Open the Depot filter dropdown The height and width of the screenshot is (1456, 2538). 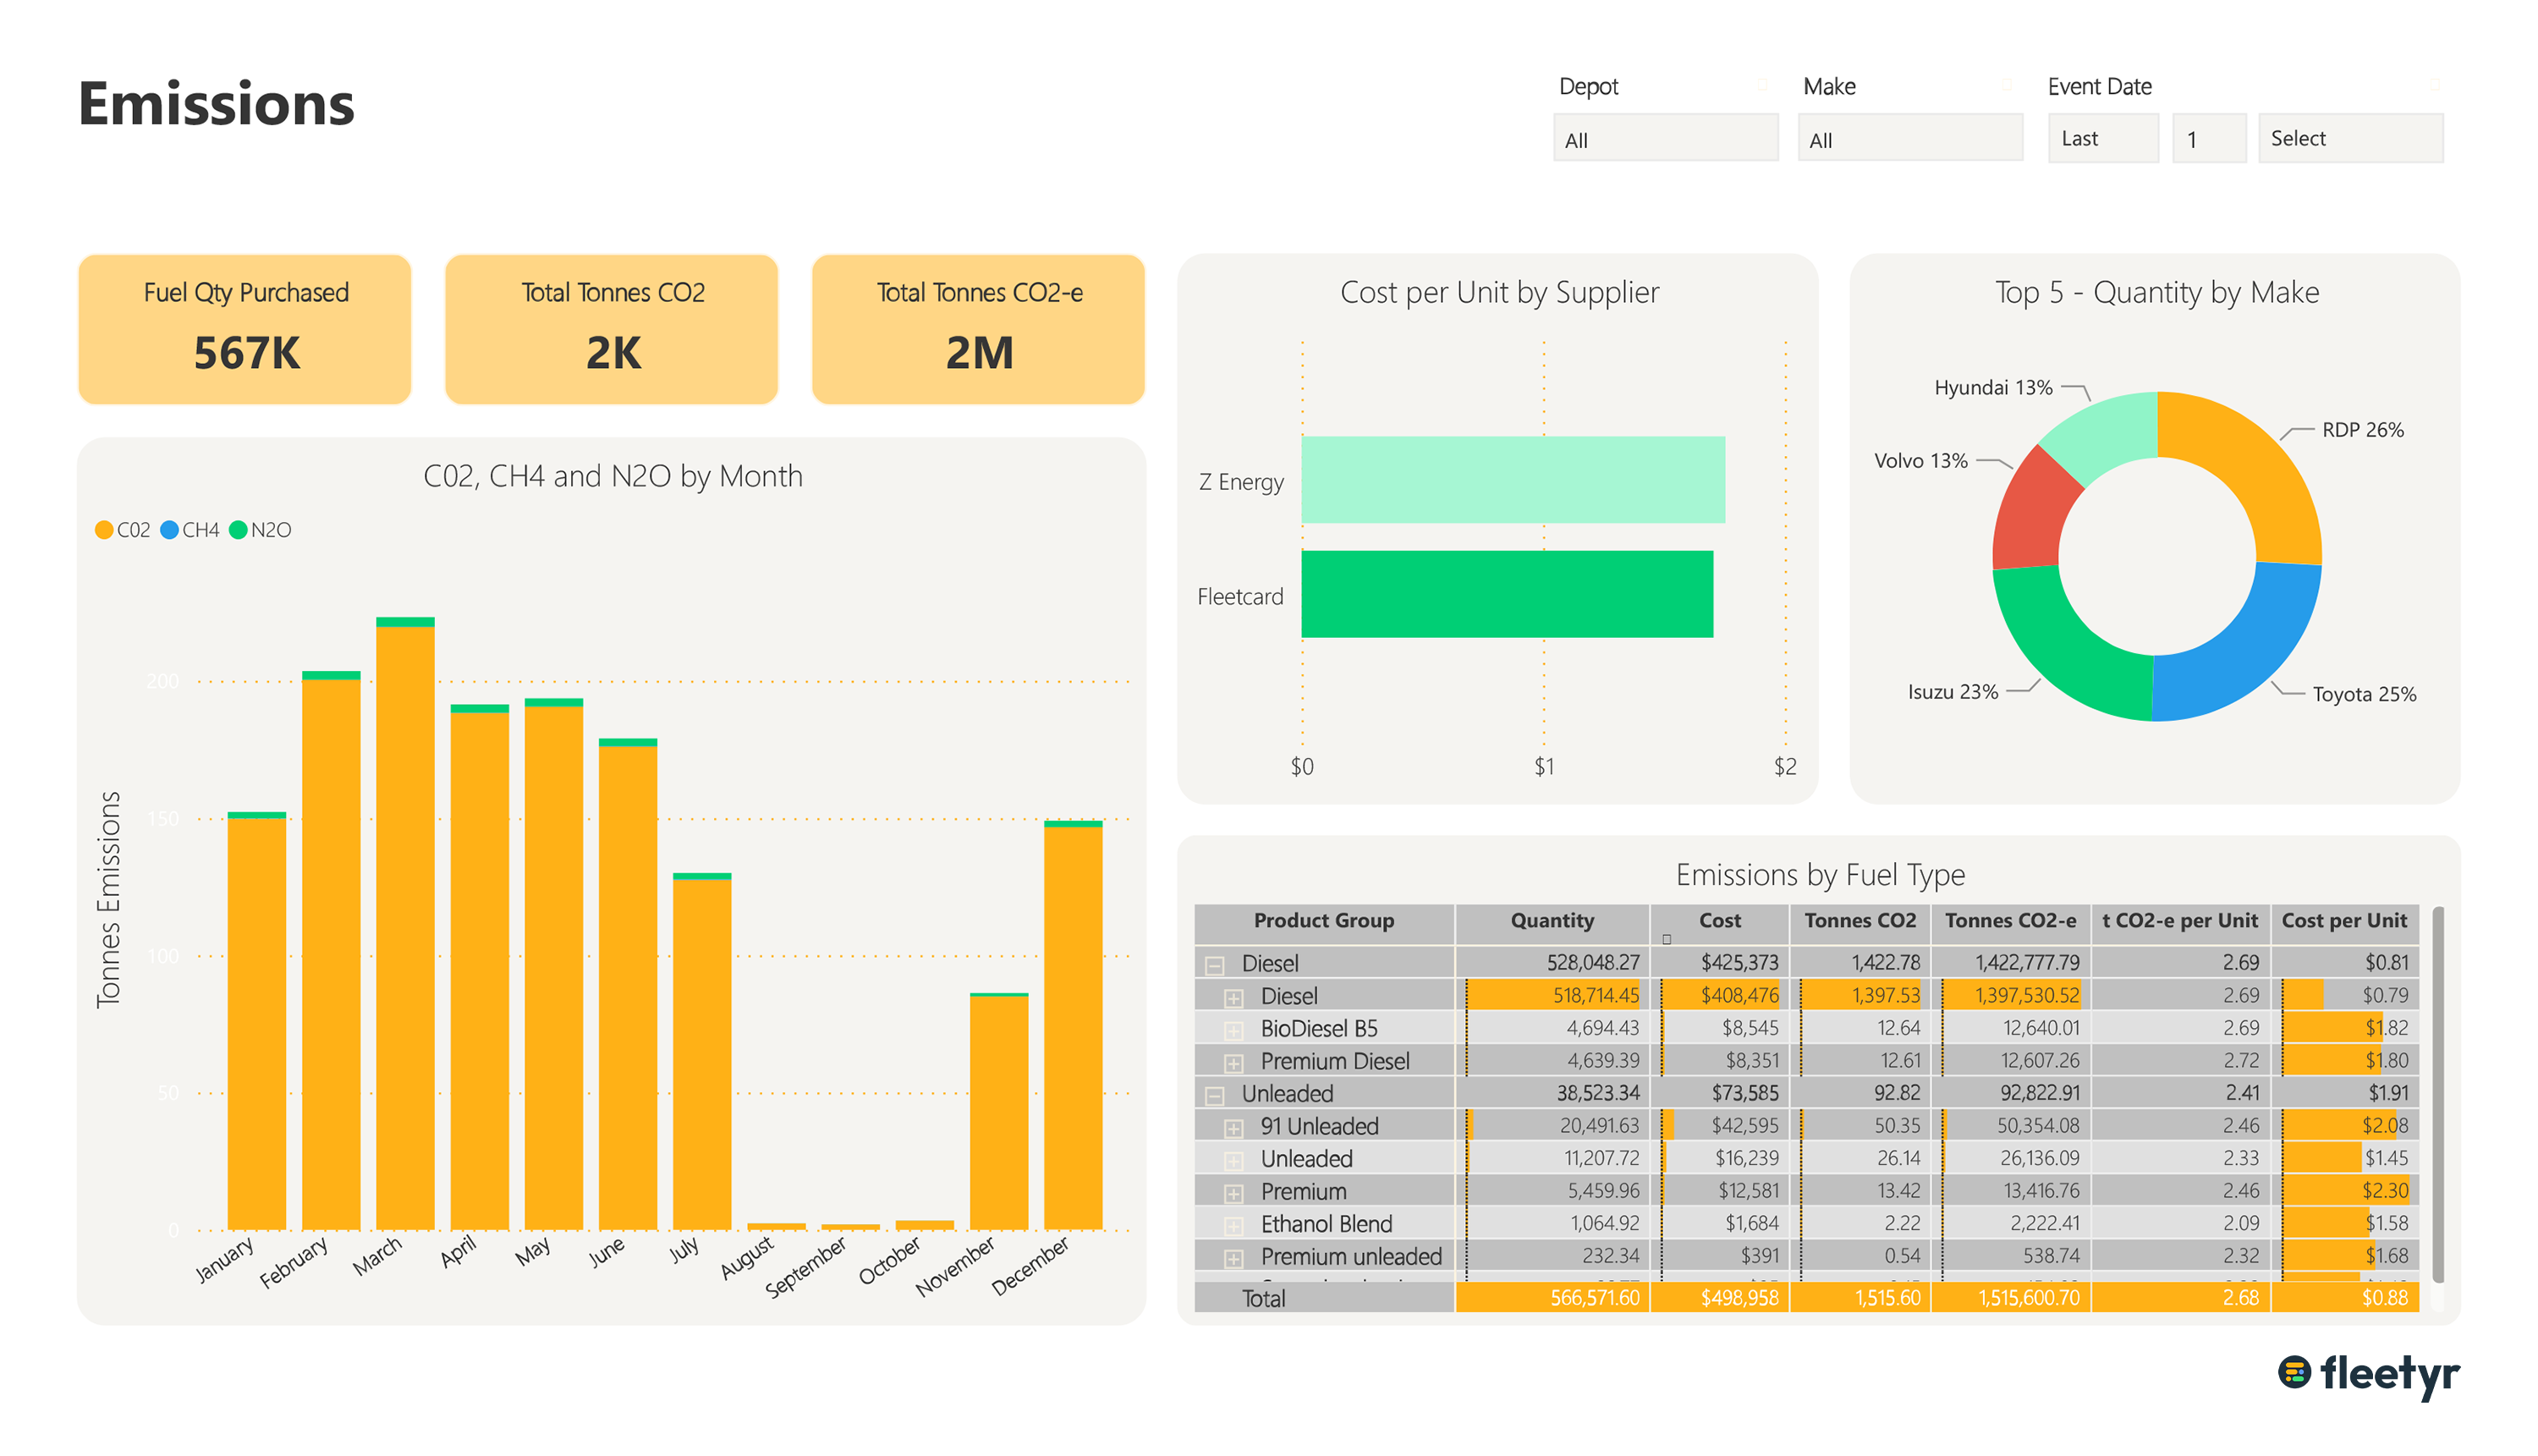coord(1665,139)
